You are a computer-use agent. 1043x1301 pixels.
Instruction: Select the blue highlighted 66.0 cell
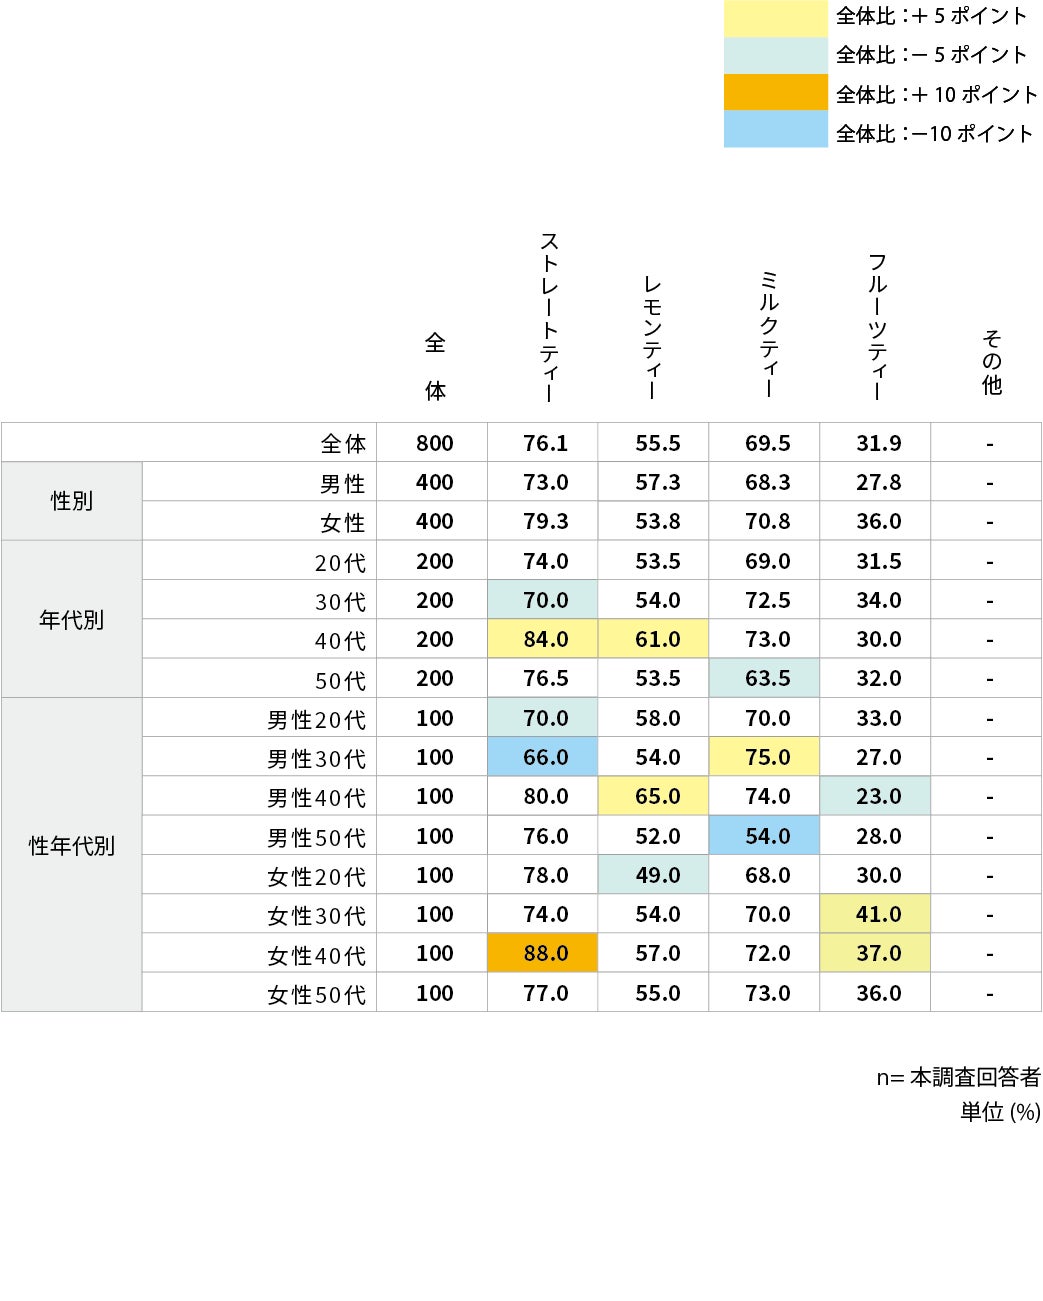pos(543,757)
